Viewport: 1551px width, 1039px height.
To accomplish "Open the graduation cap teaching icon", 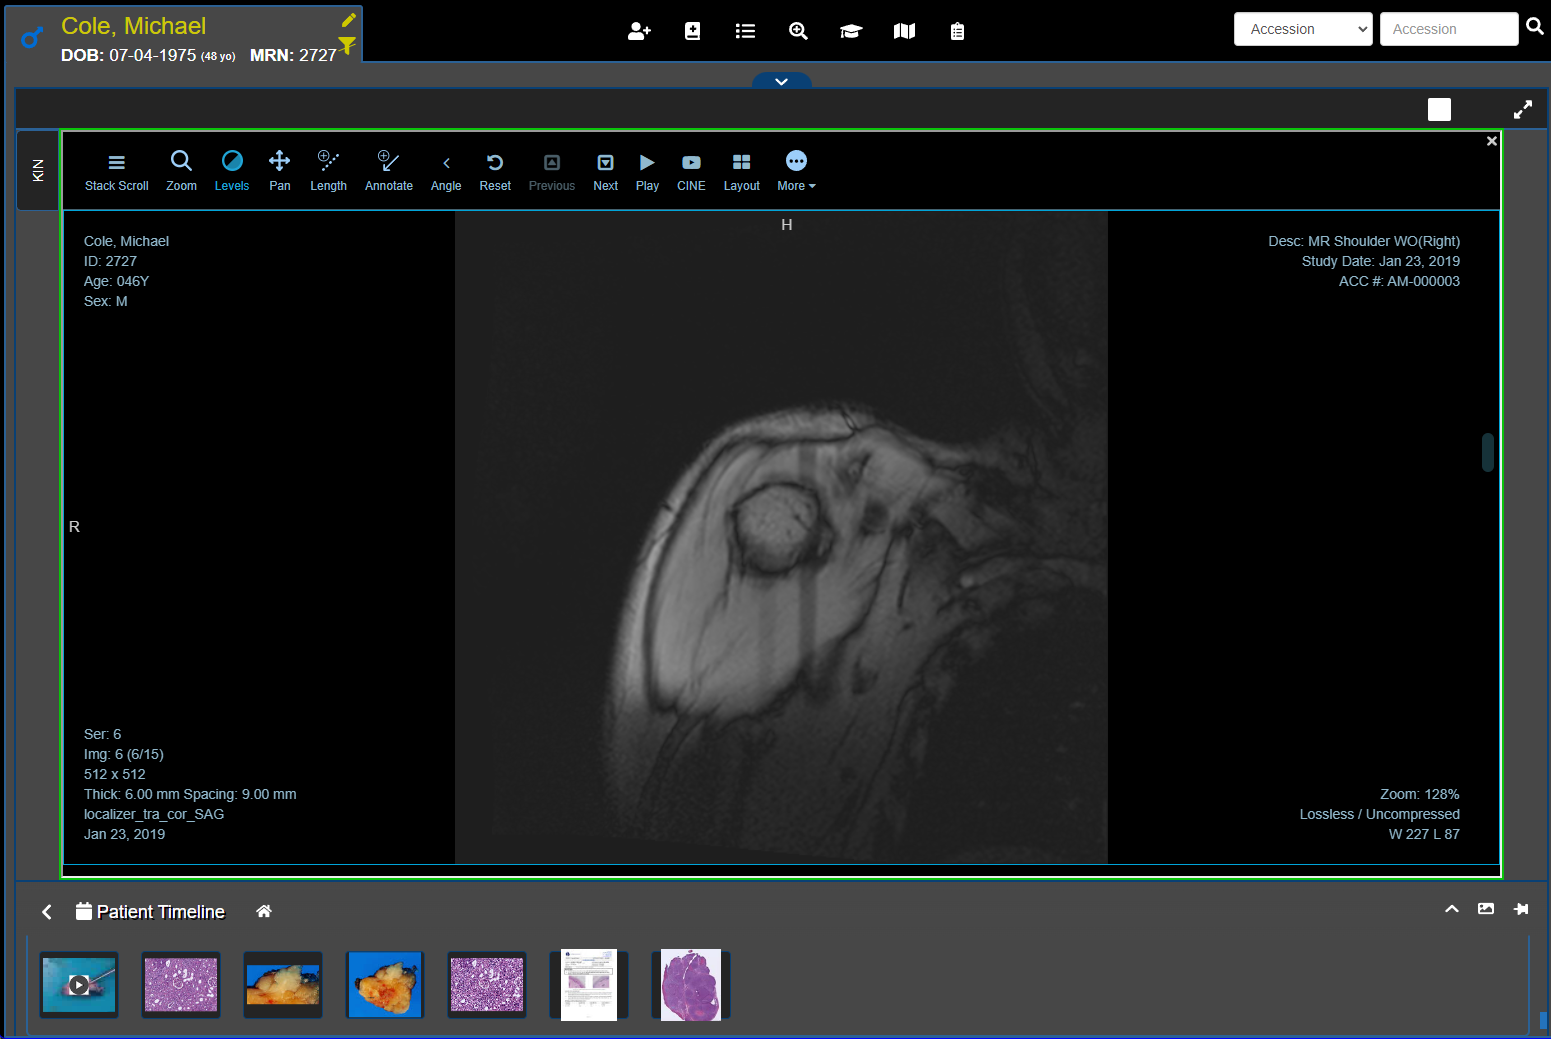I will point(851,31).
